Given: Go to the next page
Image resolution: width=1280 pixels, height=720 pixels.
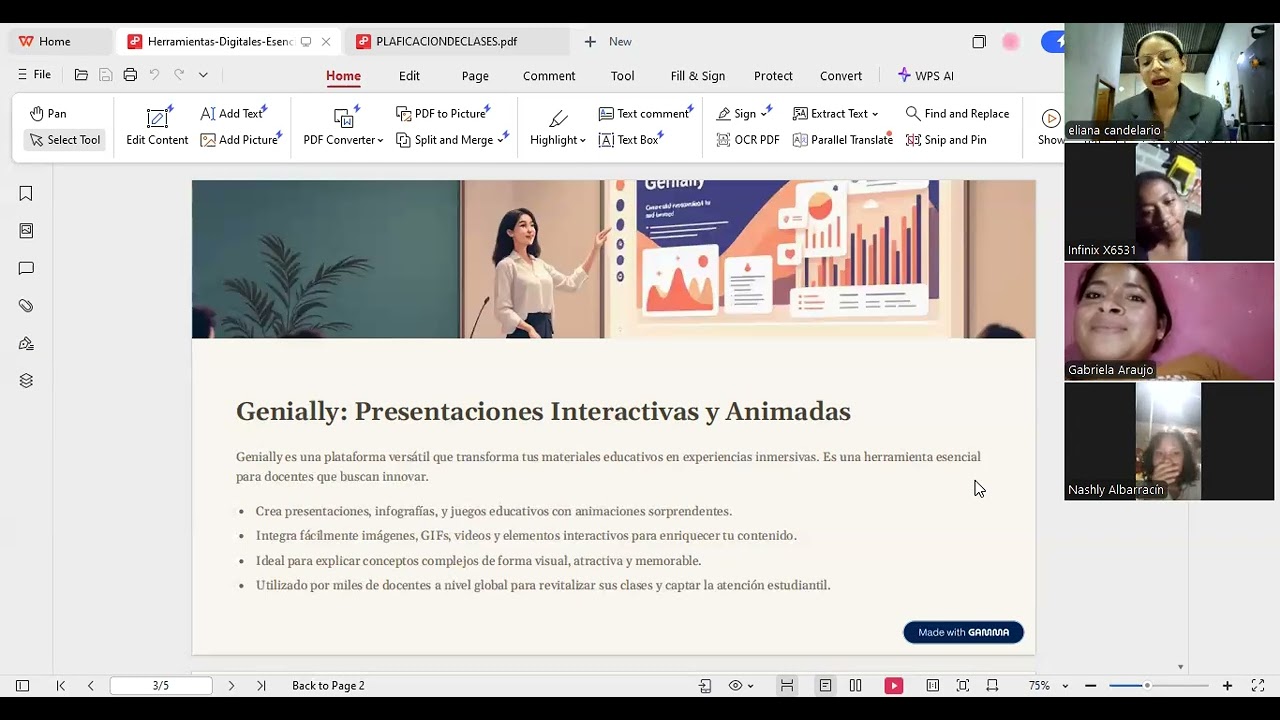Looking at the screenshot, I should (231, 686).
